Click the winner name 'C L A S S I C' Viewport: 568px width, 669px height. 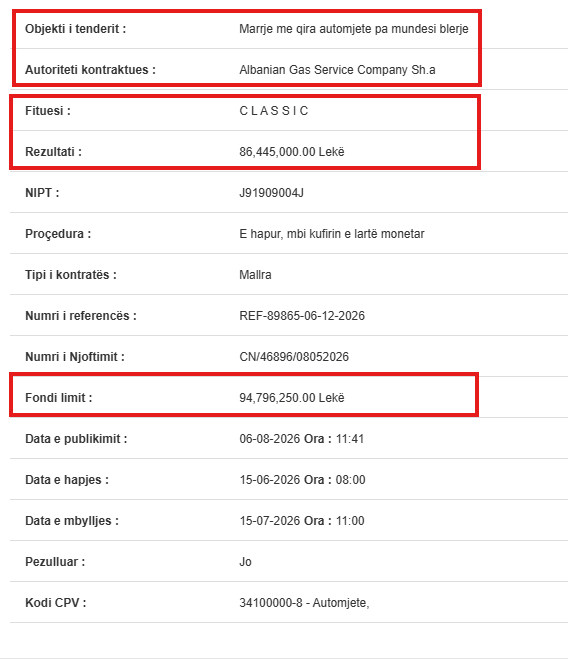274,111
